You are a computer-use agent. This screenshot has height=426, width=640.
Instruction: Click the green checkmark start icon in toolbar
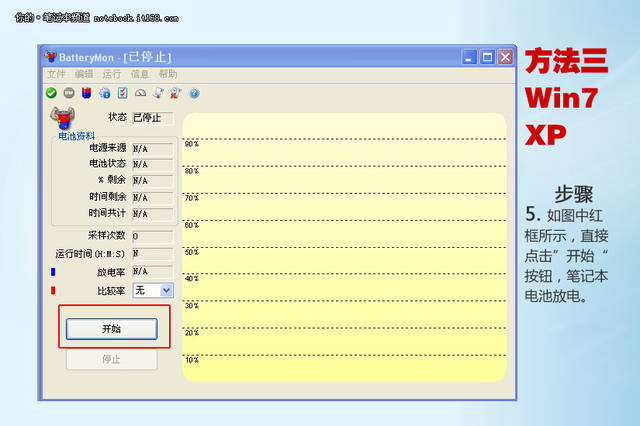(x=51, y=93)
